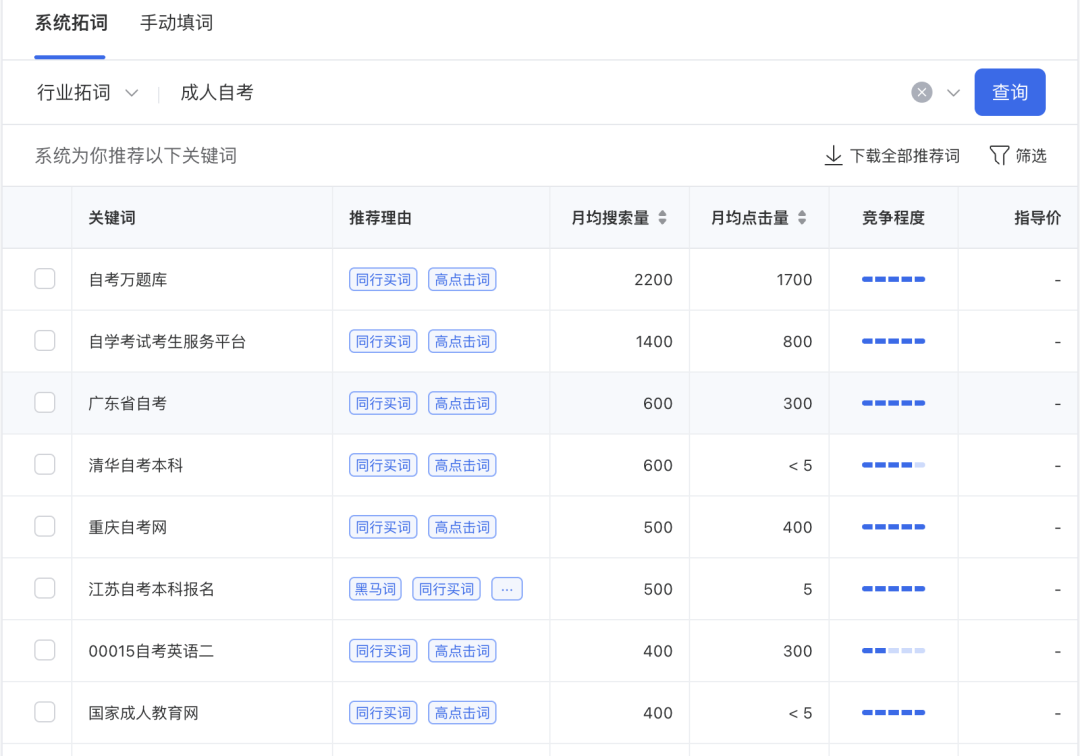Click the 下载全部推荐词 link
Screen dimensions: 1080x756
[903, 156]
